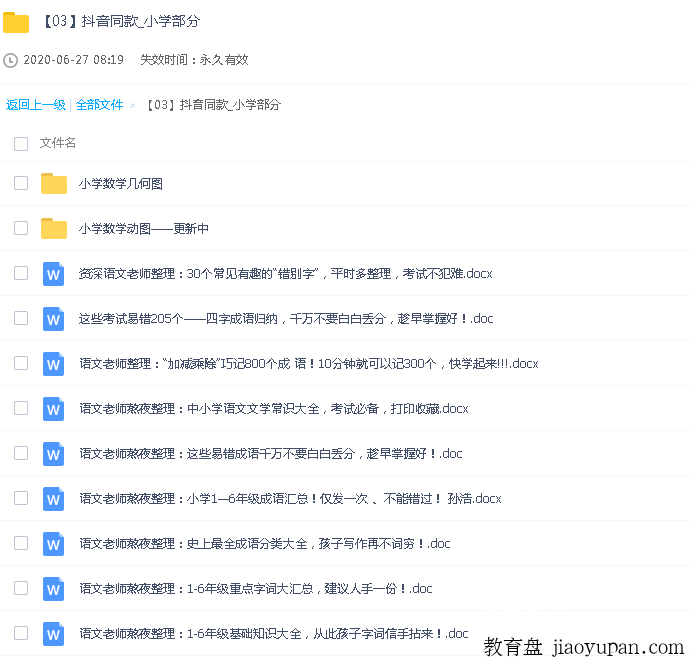Viewport: 690px width, 662px height.
Task: Go back via 返回上一级 link
Action: pos(36,105)
